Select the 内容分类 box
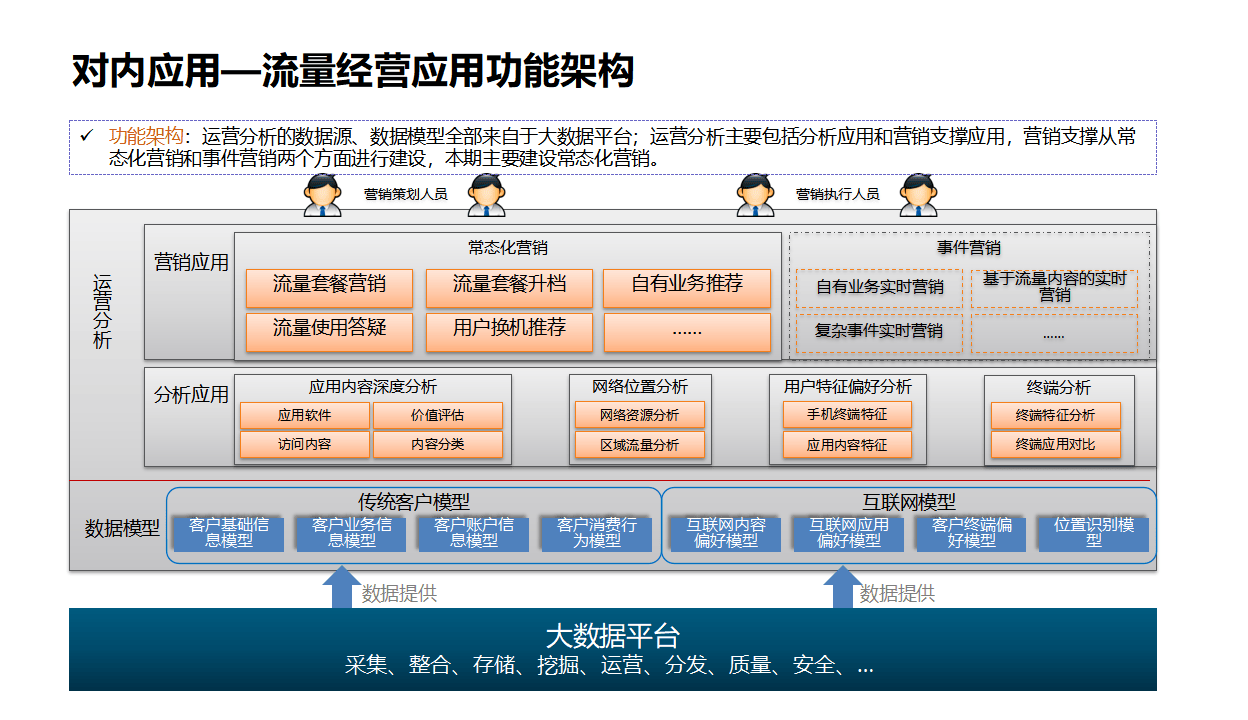Image resolution: width=1248 pixels, height=720 pixels. coord(438,445)
